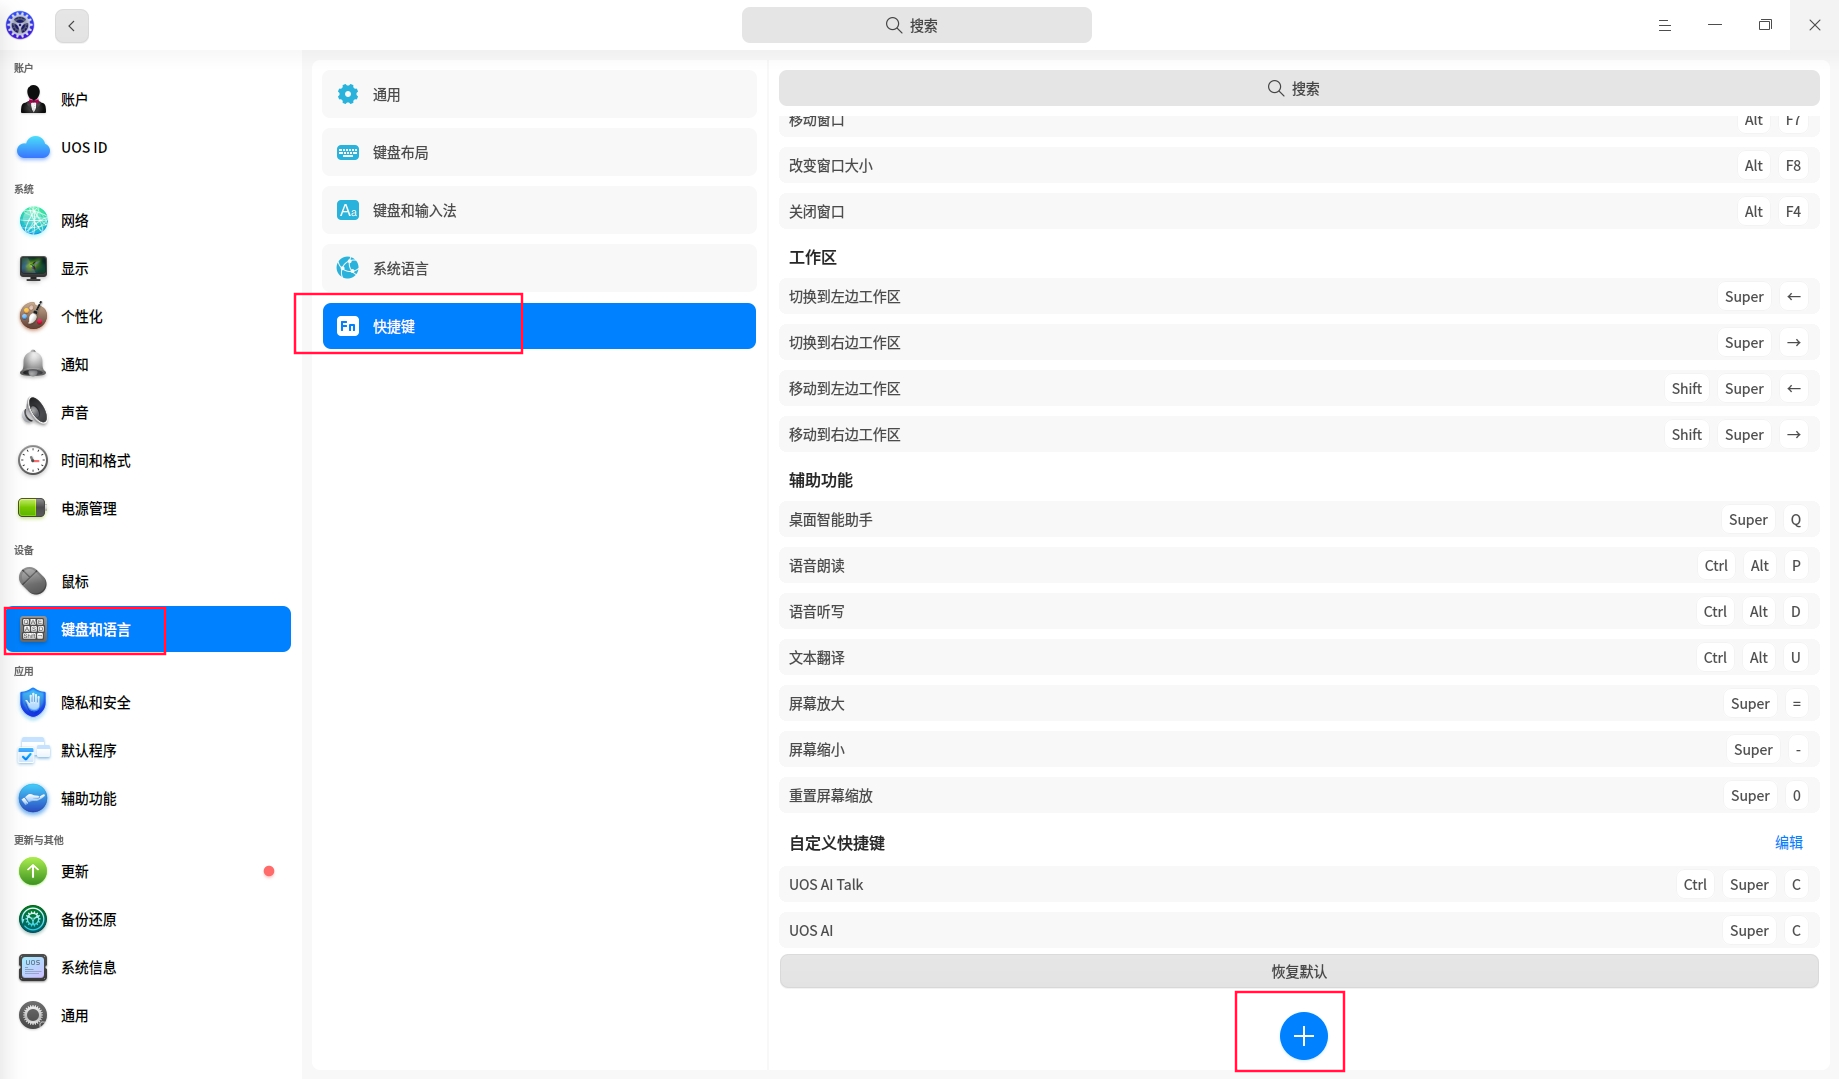This screenshot has height=1079, width=1839.
Task: Focus the top global search box
Action: 916,25
